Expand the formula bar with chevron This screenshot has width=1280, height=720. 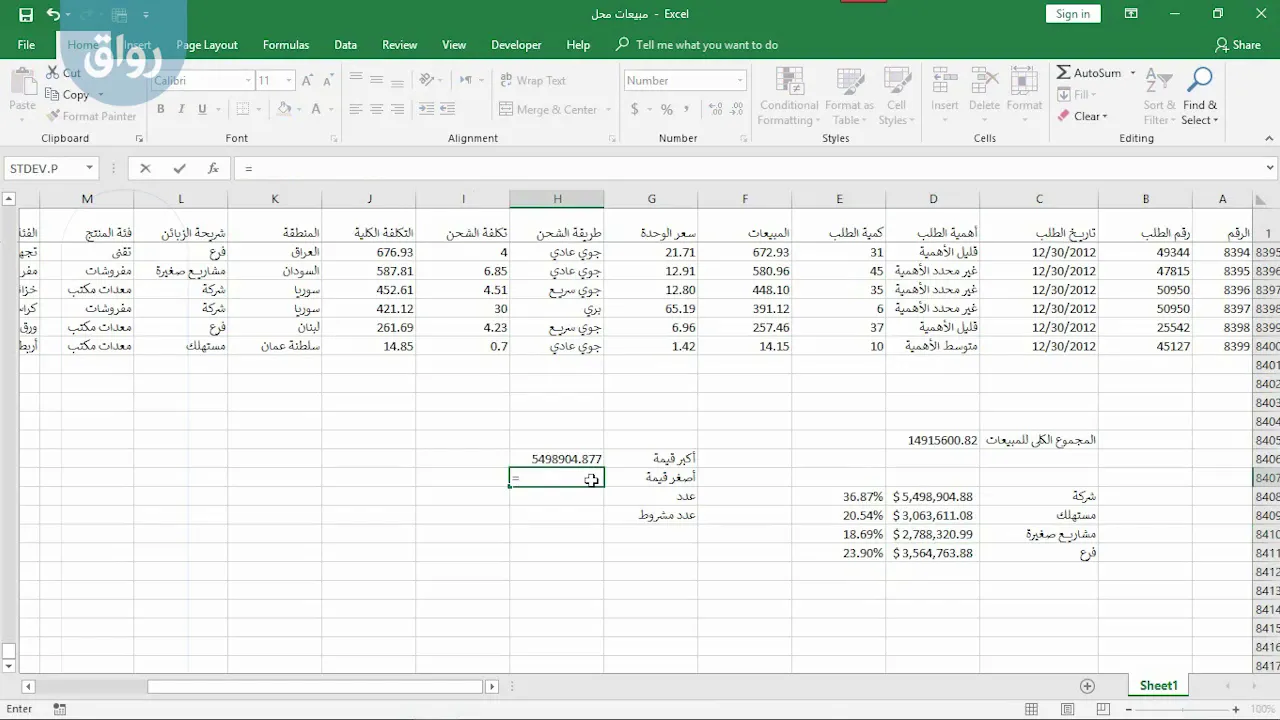tap(1270, 168)
